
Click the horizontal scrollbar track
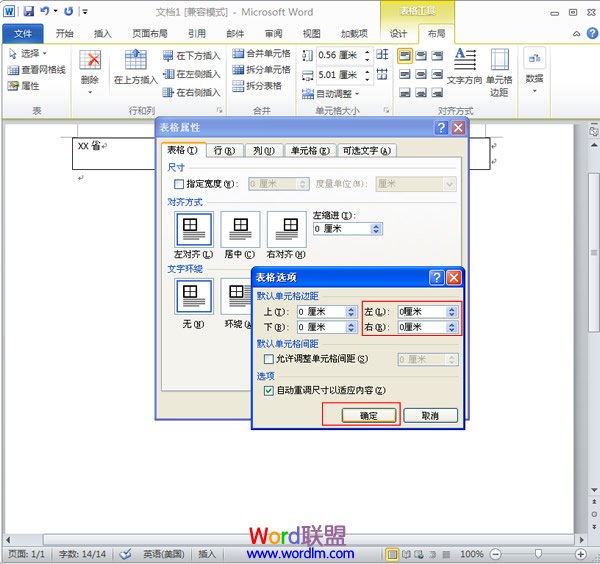[309, 540]
